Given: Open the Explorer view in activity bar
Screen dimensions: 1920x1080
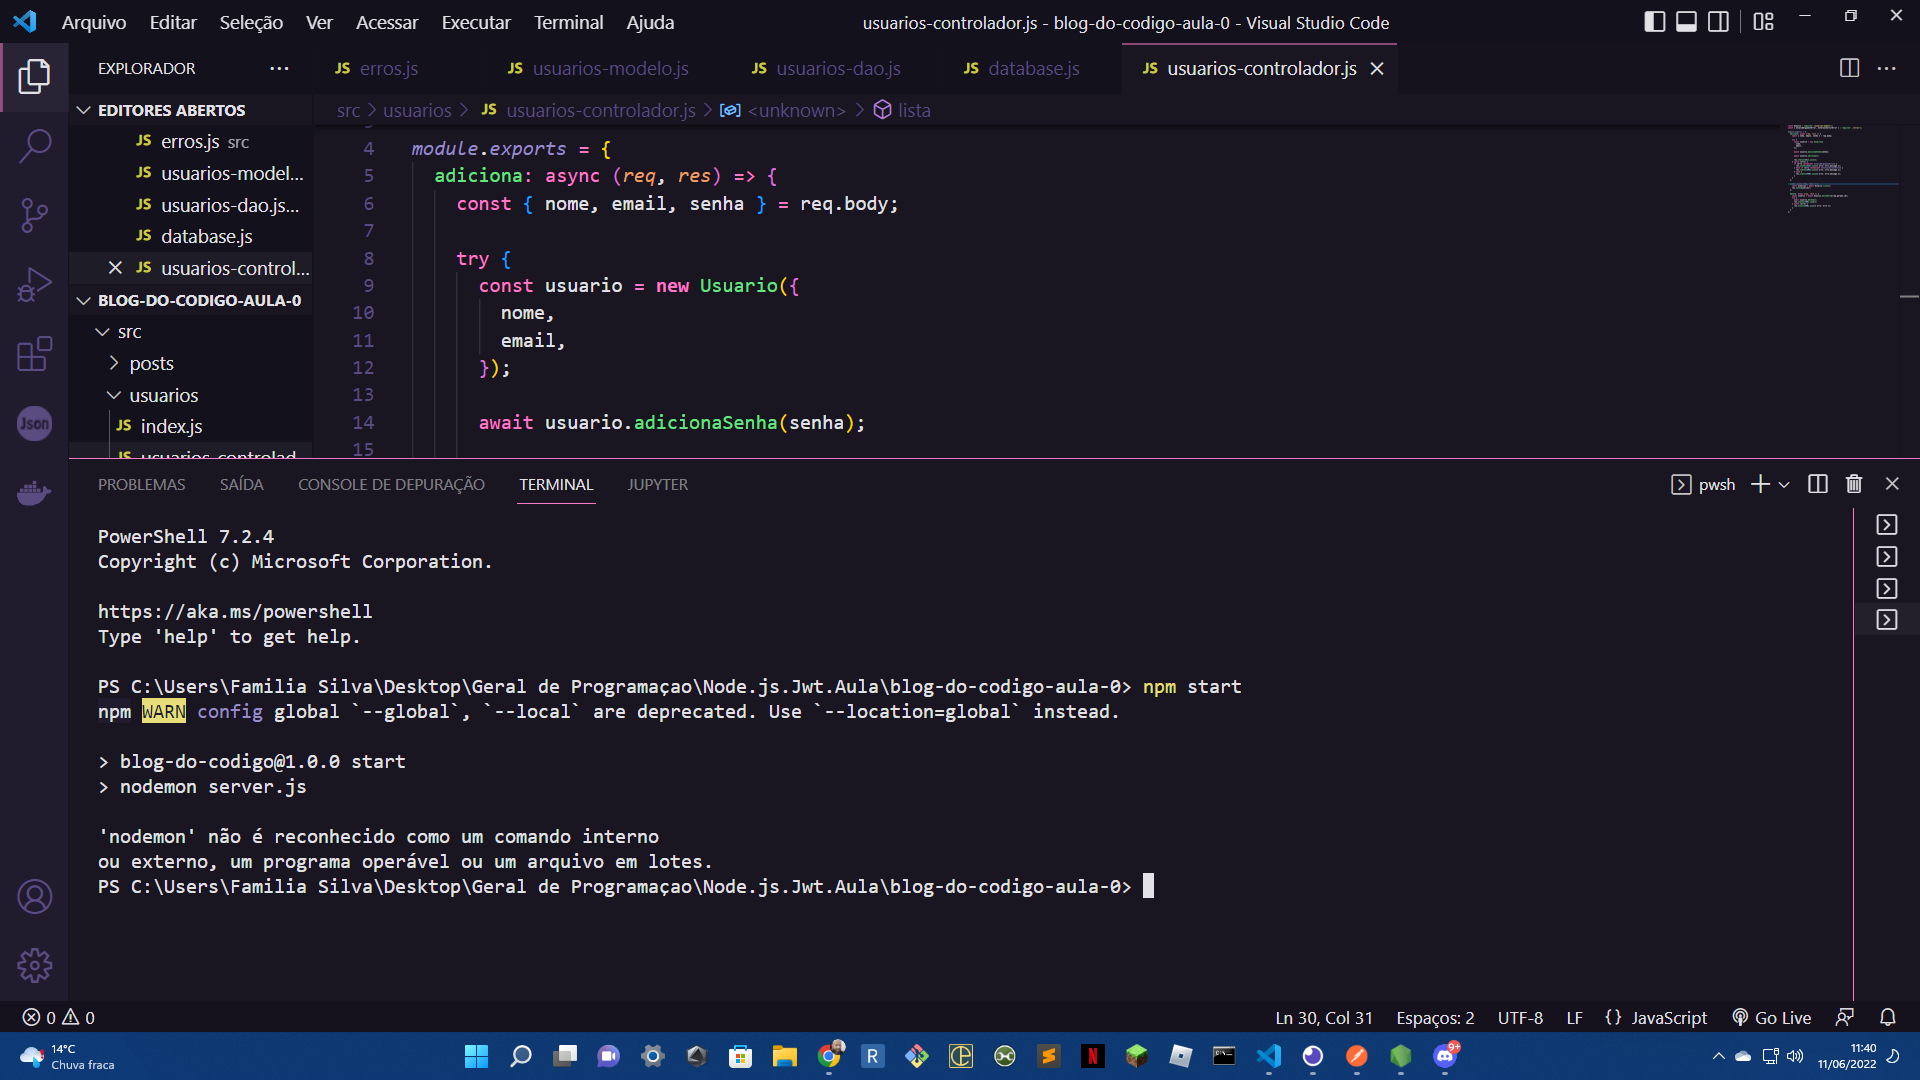Looking at the screenshot, I should 34,77.
